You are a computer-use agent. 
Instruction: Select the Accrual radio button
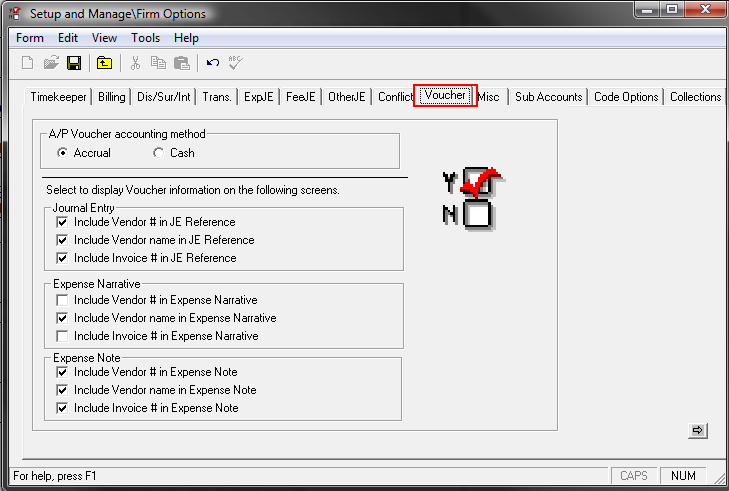(x=63, y=153)
